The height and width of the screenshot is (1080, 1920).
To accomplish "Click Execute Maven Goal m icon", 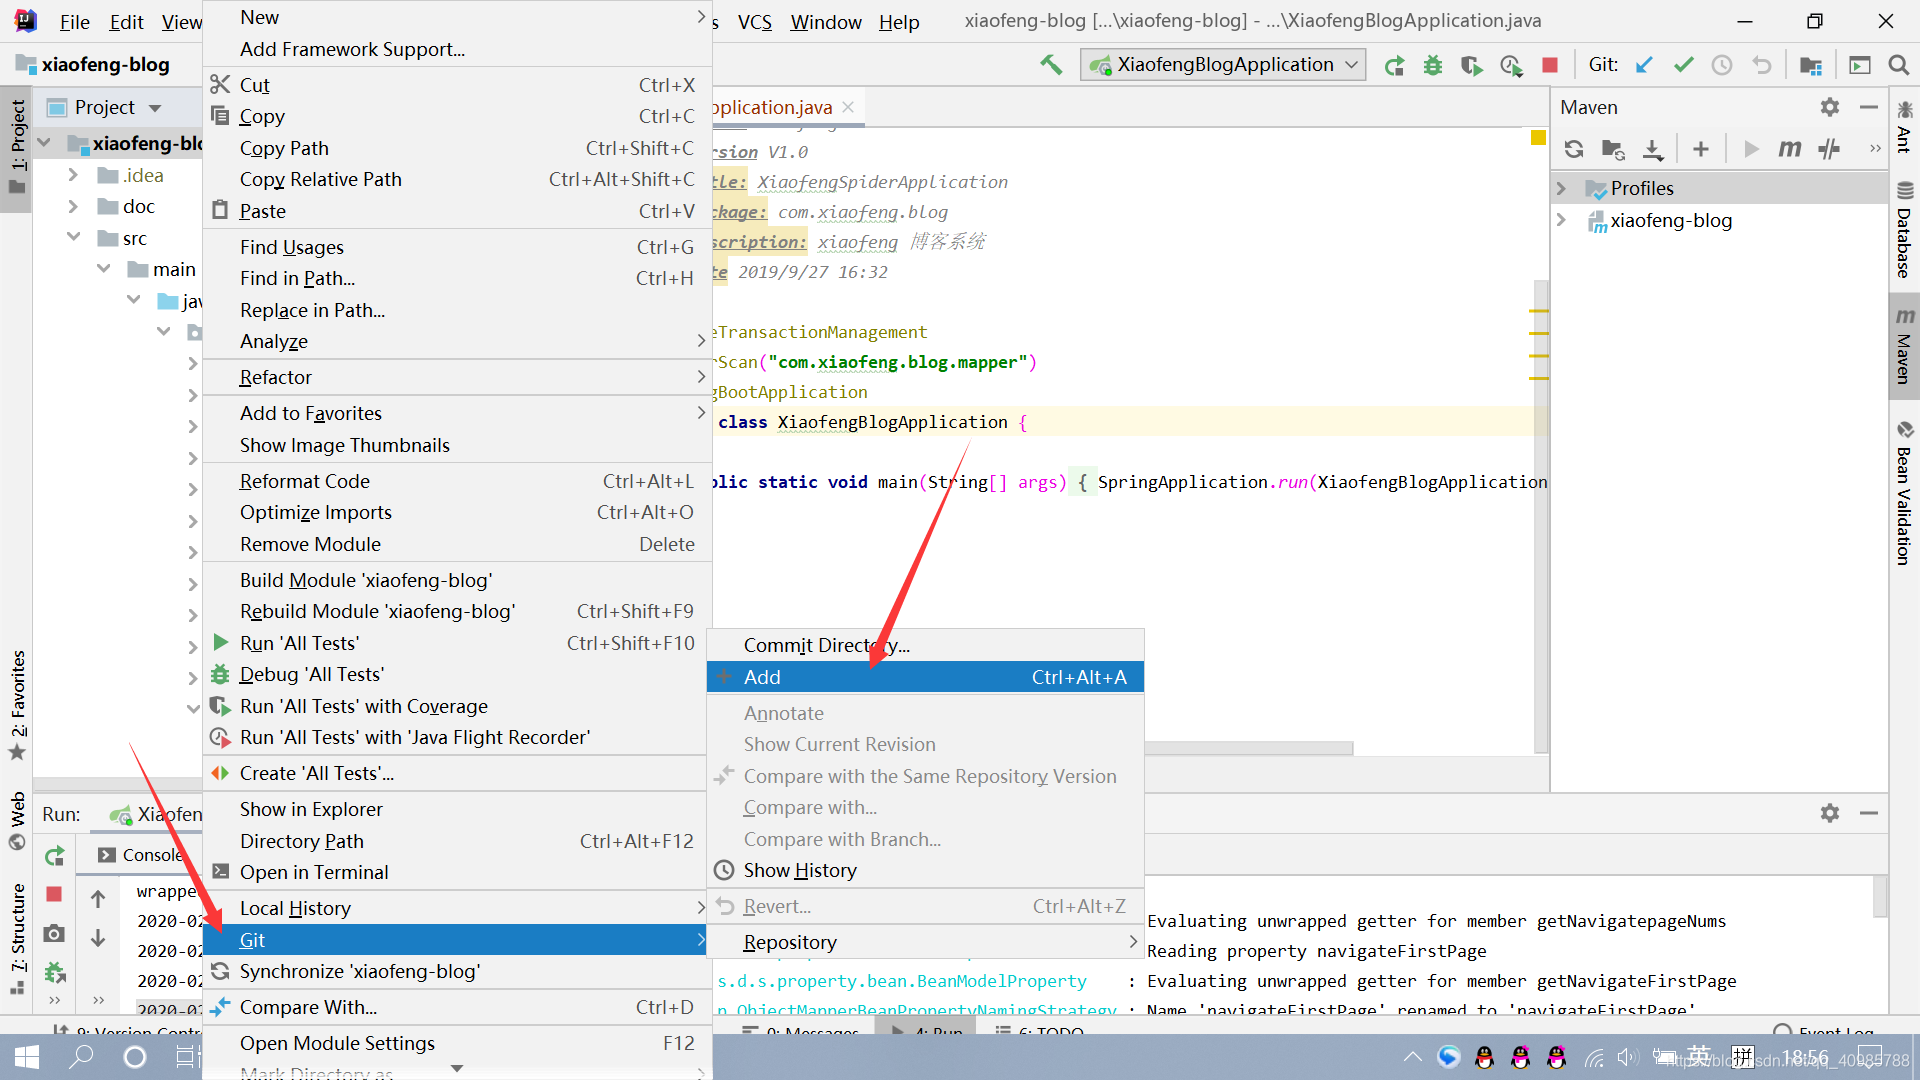I will [x=1790, y=149].
